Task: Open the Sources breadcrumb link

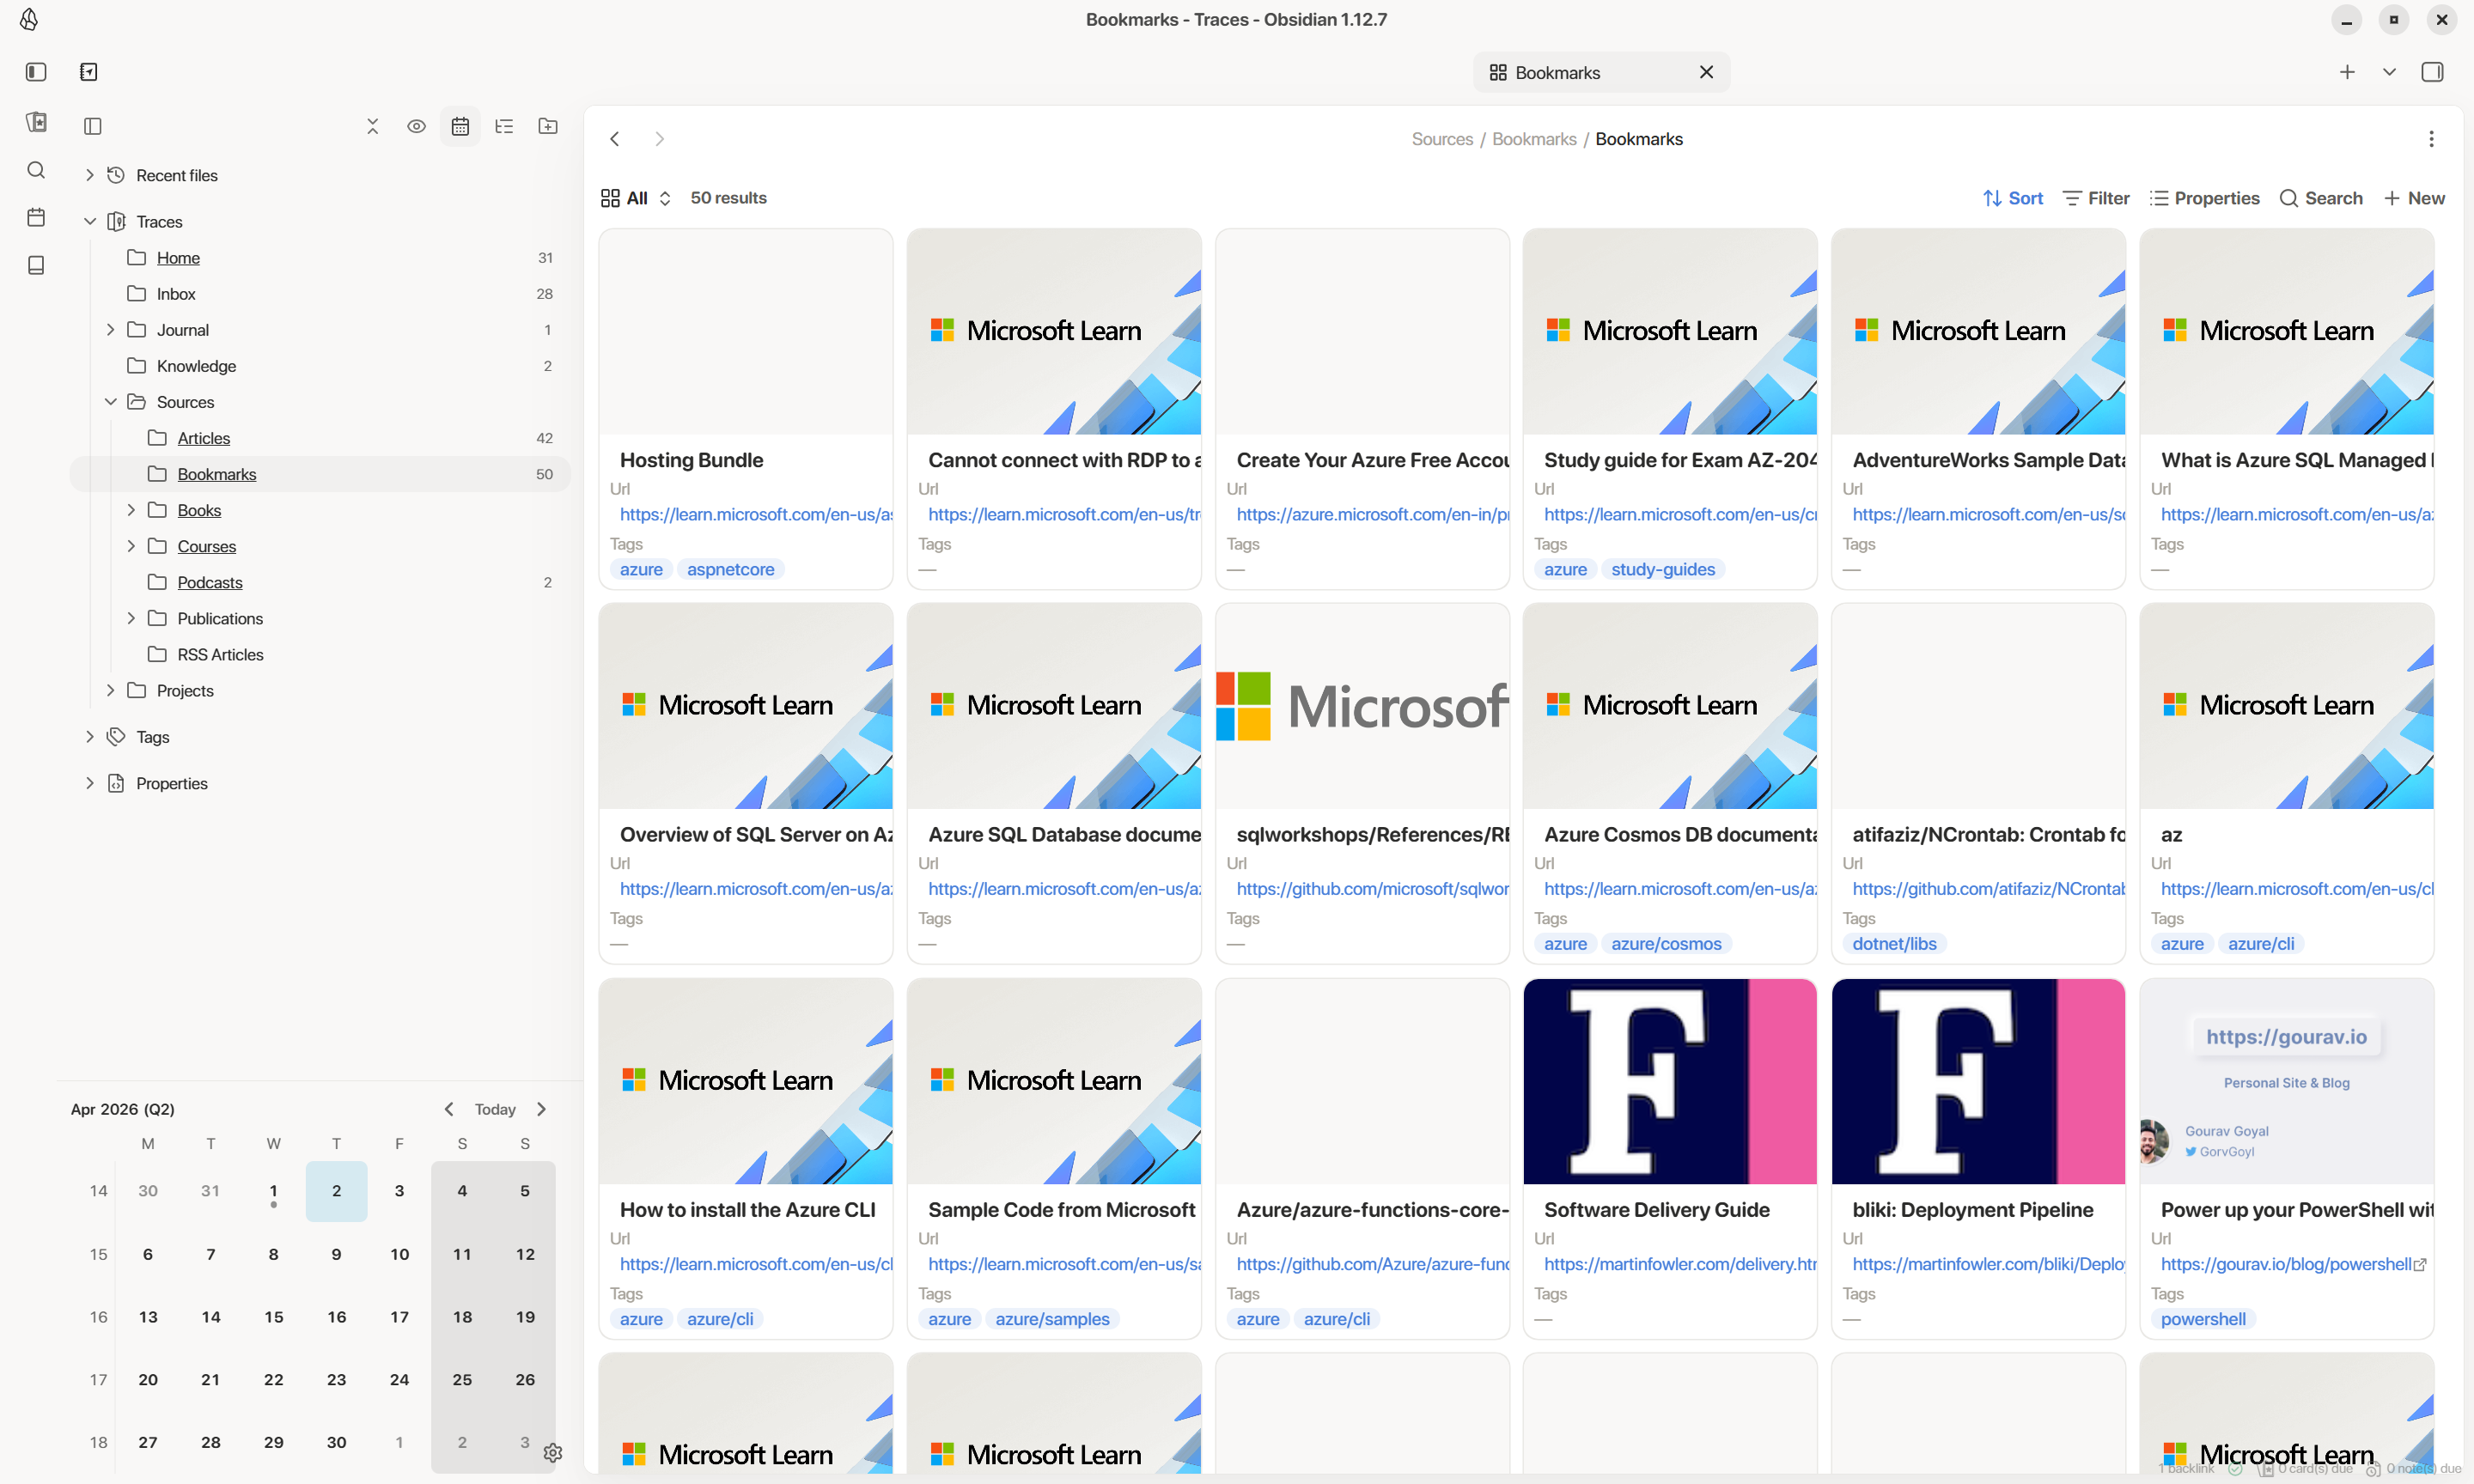Action: click(1440, 138)
